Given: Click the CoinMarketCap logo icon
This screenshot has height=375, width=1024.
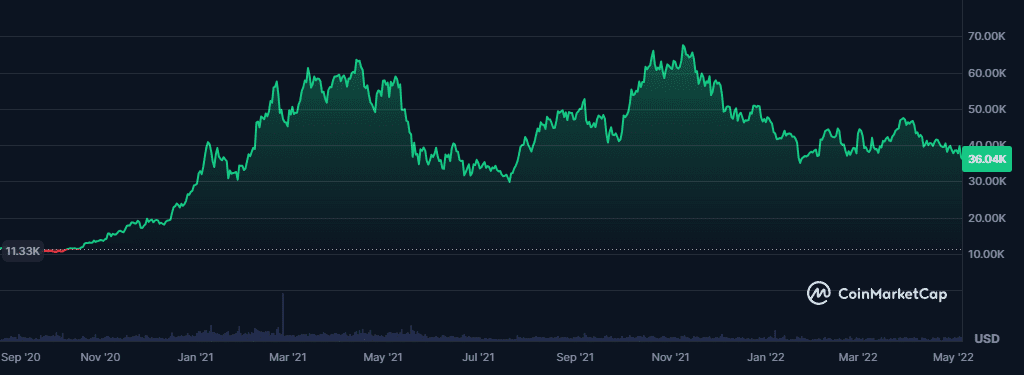Looking at the screenshot, I should click(x=818, y=293).
